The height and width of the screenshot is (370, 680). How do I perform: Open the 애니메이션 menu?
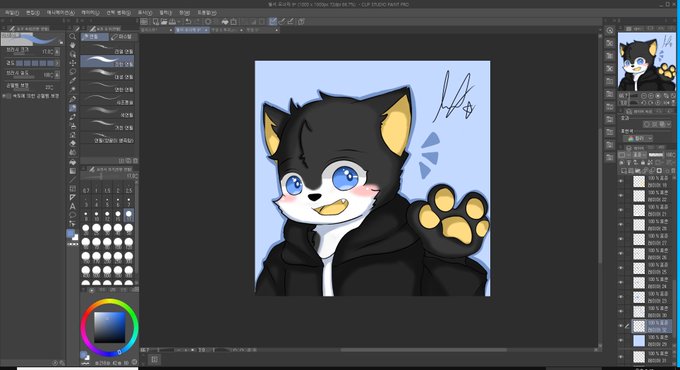[x=60, y=13]
